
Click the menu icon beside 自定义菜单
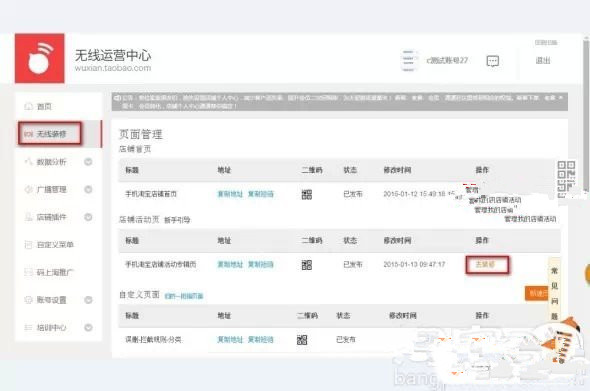[29, 245]
